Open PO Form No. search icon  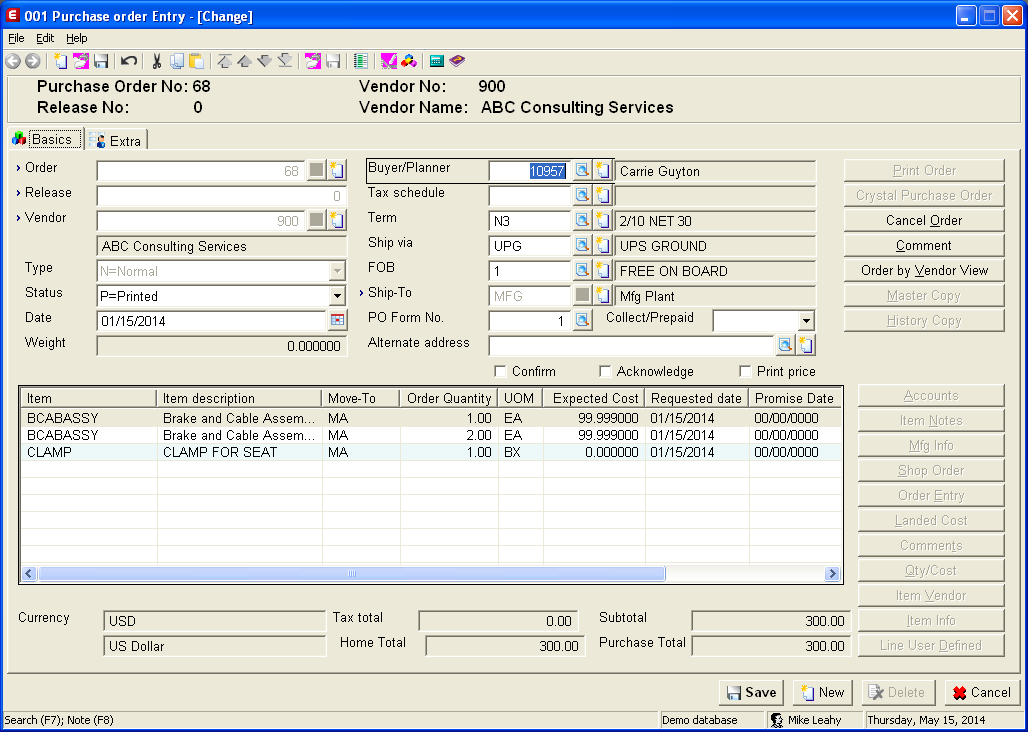582,320
